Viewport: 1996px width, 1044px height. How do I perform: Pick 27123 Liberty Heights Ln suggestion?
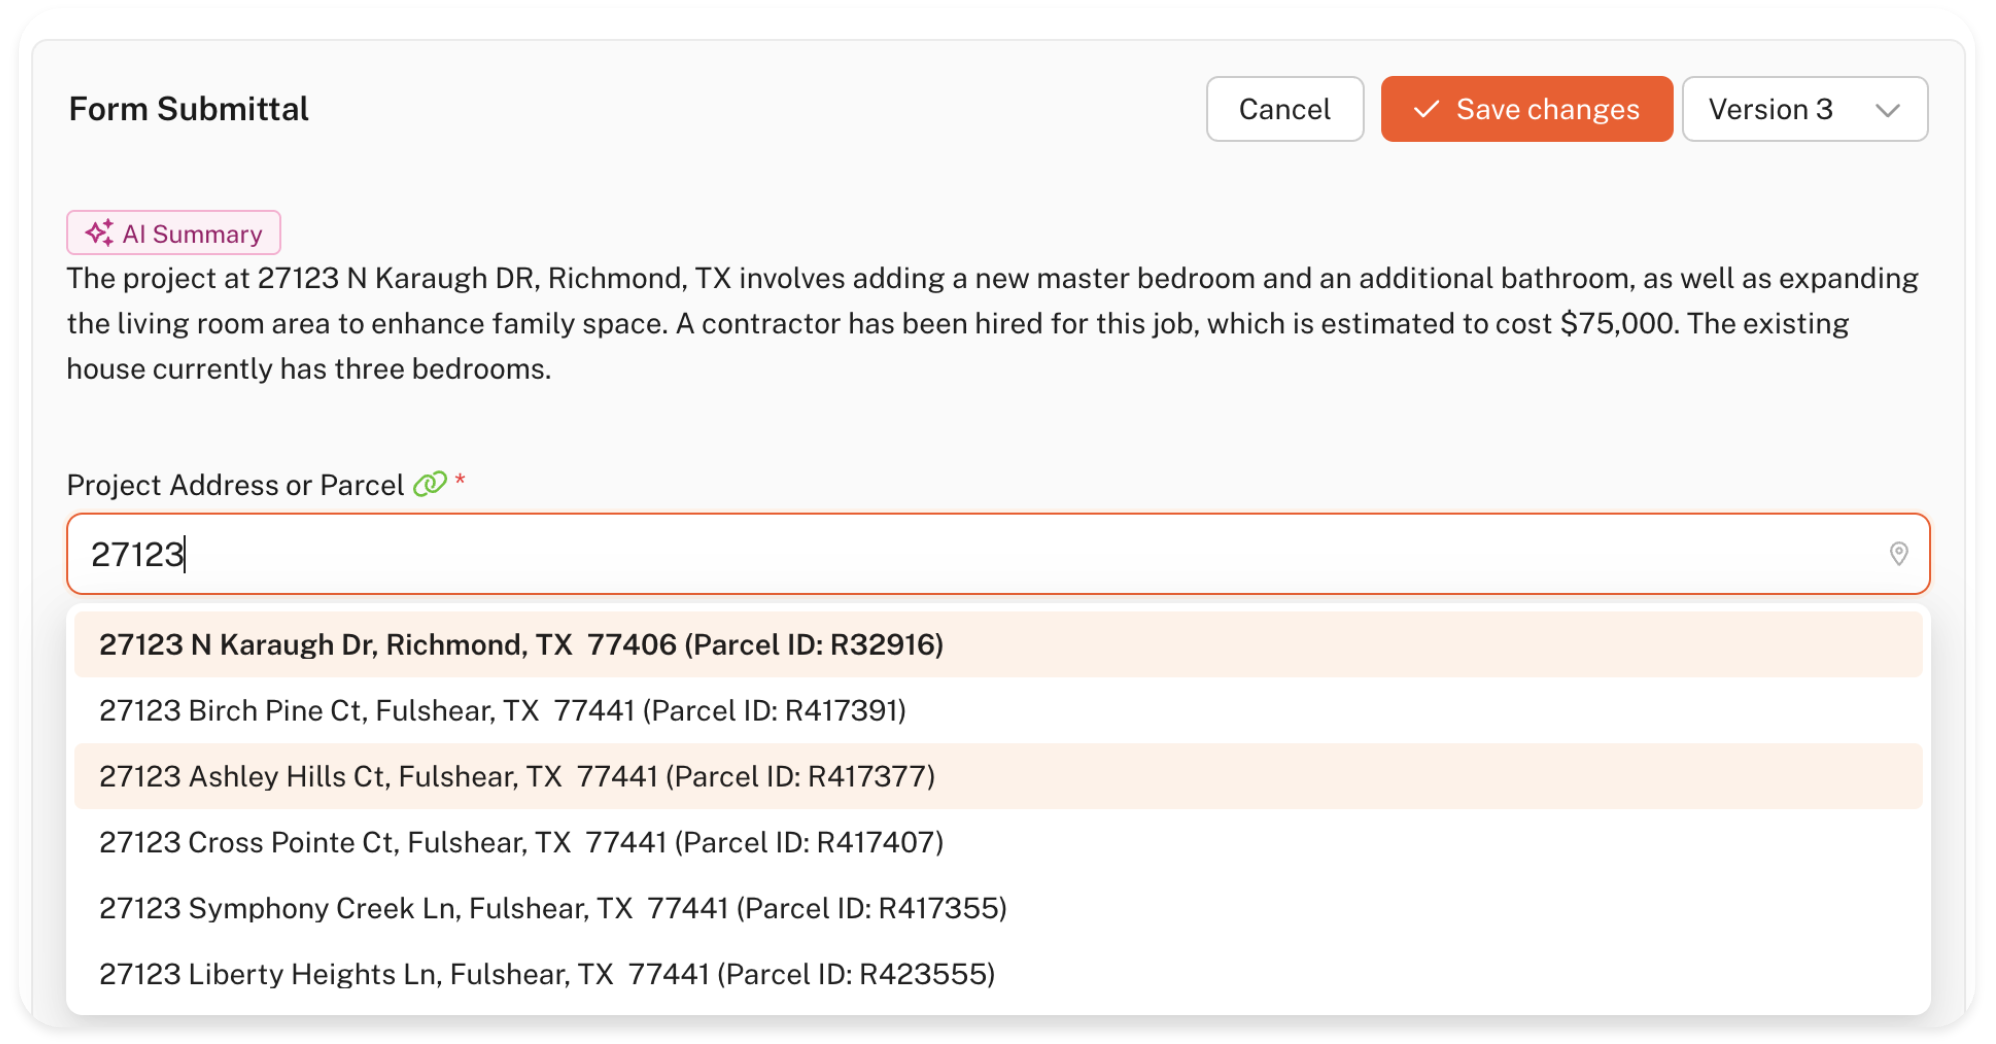[x=546, y=975]
